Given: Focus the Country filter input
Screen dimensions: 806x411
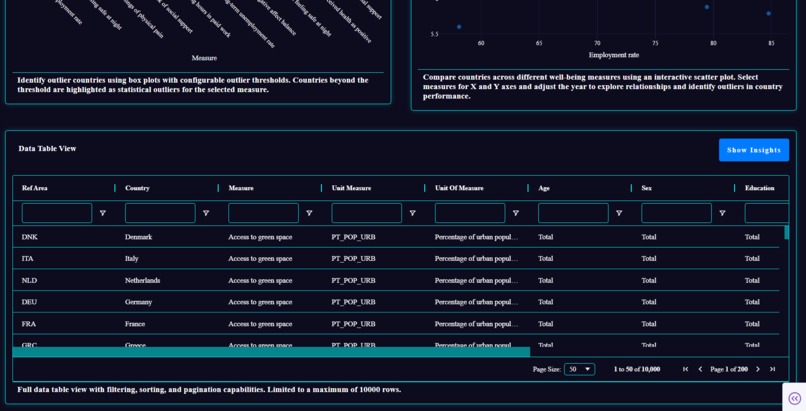Looking at the screenshot, I should [160, 213].
